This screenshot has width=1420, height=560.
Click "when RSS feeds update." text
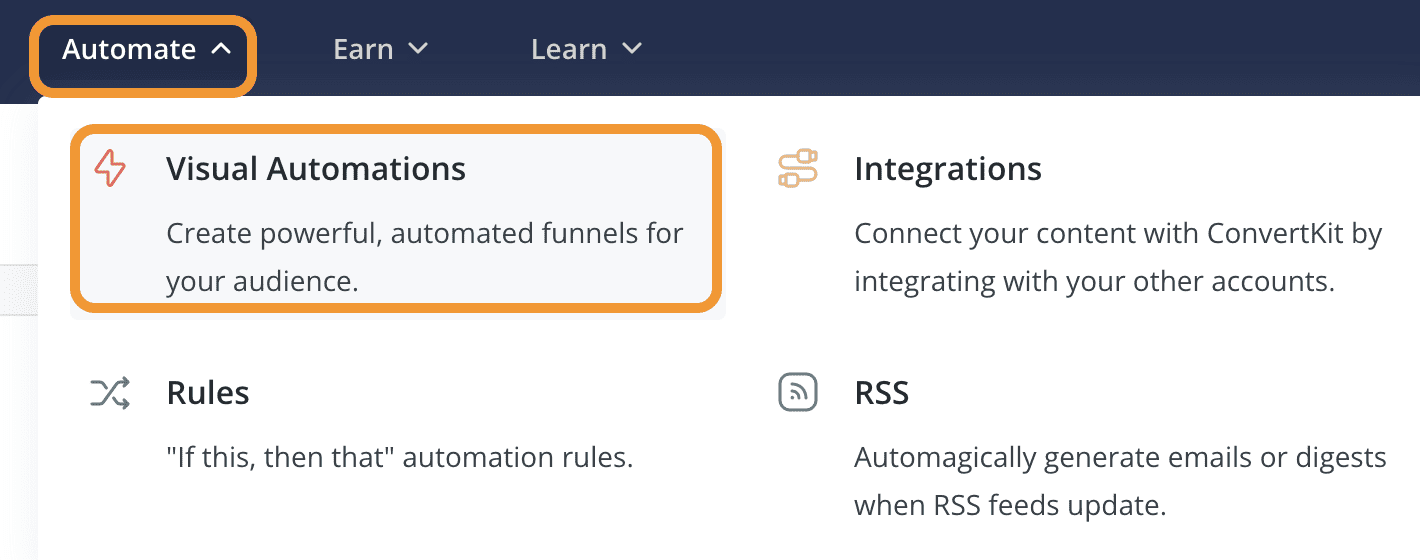(1010, 506)
